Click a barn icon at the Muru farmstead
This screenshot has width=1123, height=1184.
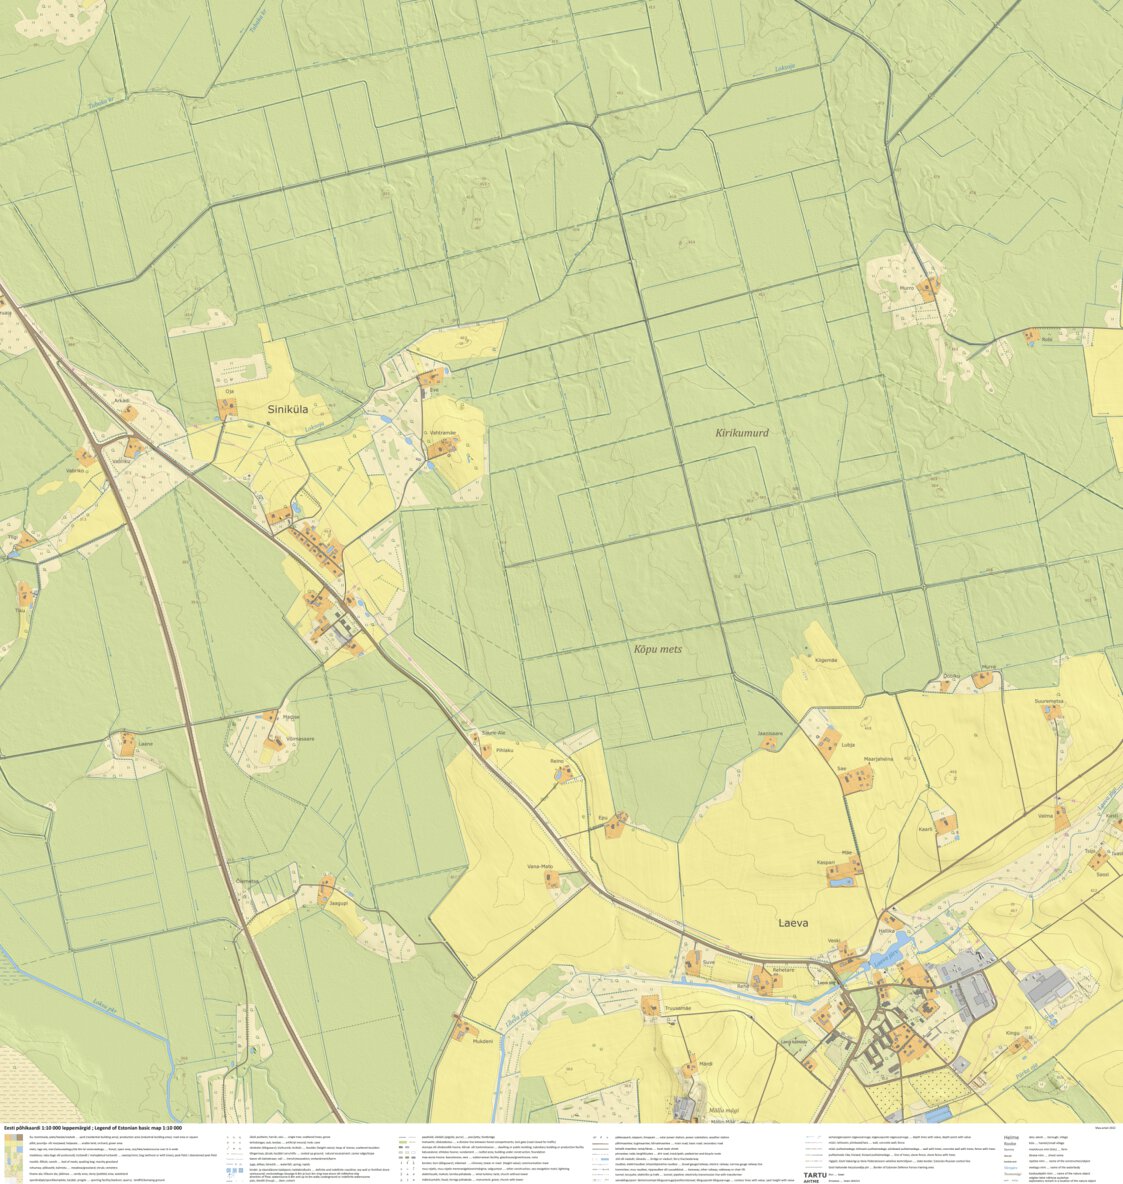(927, 287)
